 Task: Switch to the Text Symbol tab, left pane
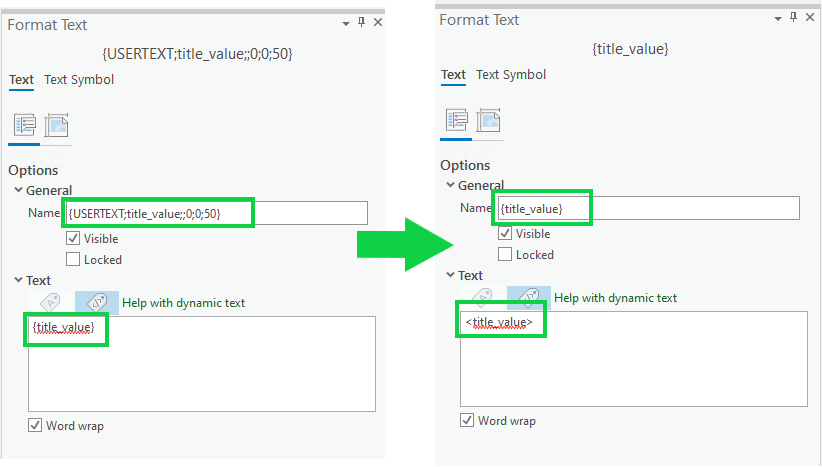(79, 80)
